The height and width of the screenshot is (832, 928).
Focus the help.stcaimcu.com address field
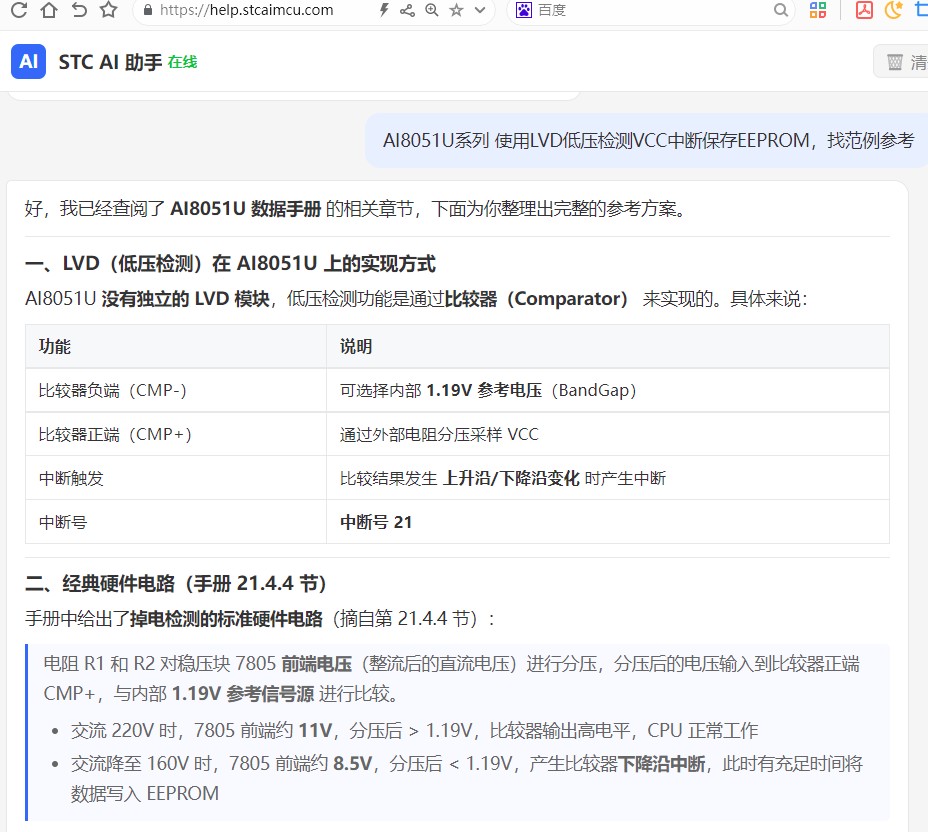pyautogui.click(x=246, y=10)
